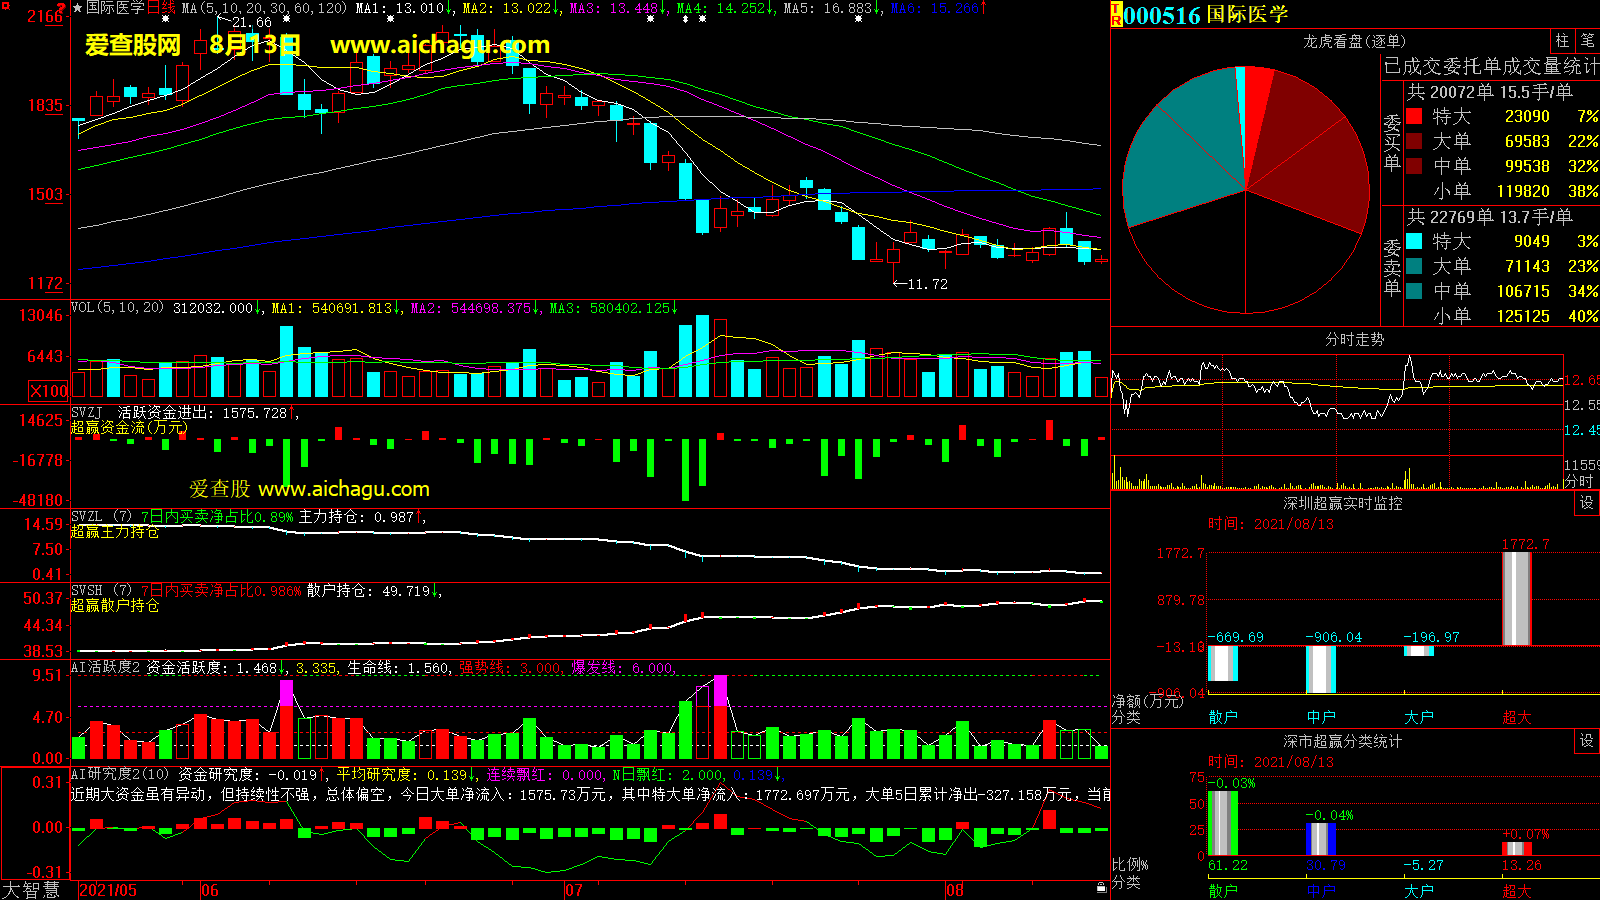Click the cyan 特大 sell order legend square
The height and width of the screenshot is (900, 1600).
[1414, 241]
